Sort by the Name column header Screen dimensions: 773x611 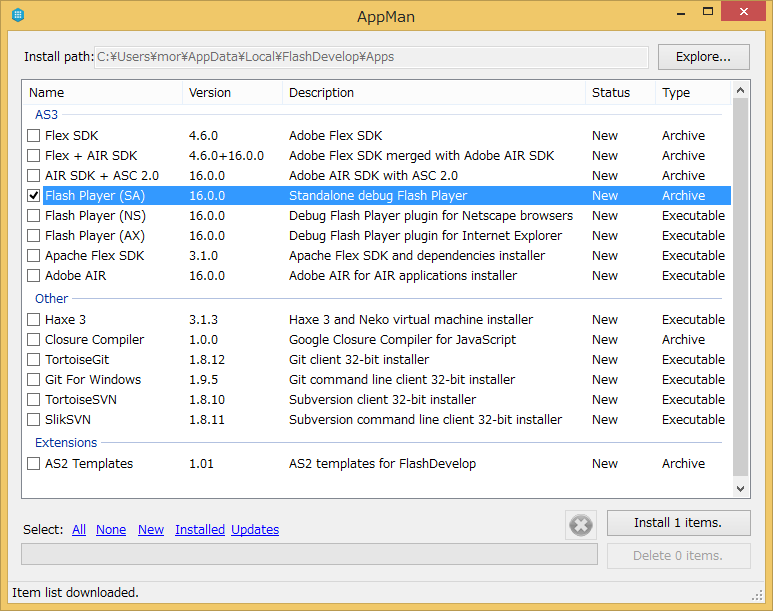point(103,93)
